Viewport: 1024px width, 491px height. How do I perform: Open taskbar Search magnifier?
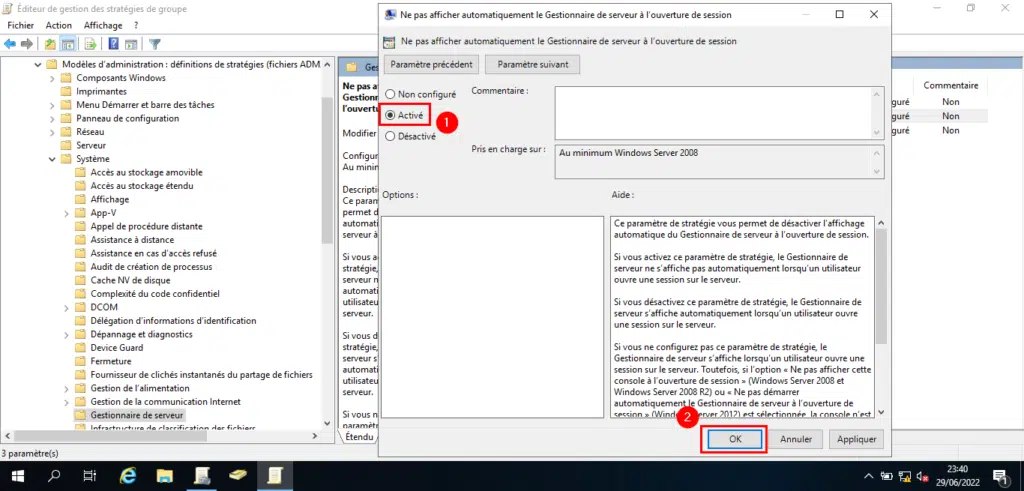point(55,476)
